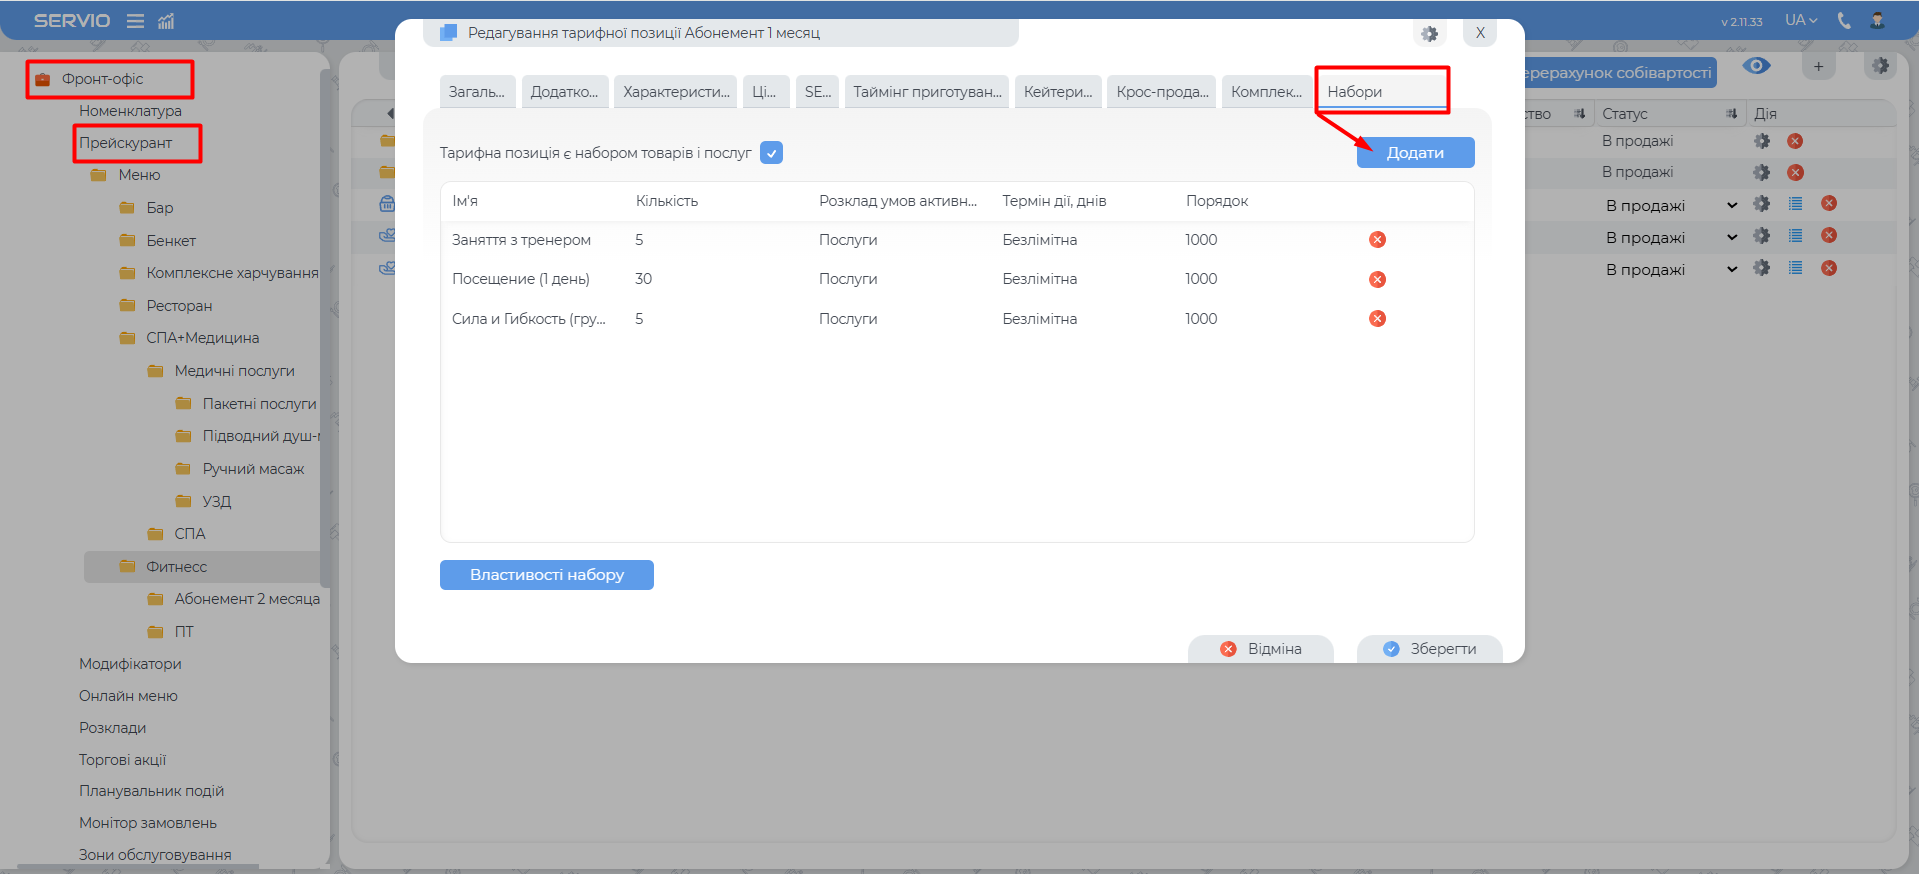This screenshot has height=874, width=1919.
Task: Open dialog settings gear icon
Action: point(1430,34)
